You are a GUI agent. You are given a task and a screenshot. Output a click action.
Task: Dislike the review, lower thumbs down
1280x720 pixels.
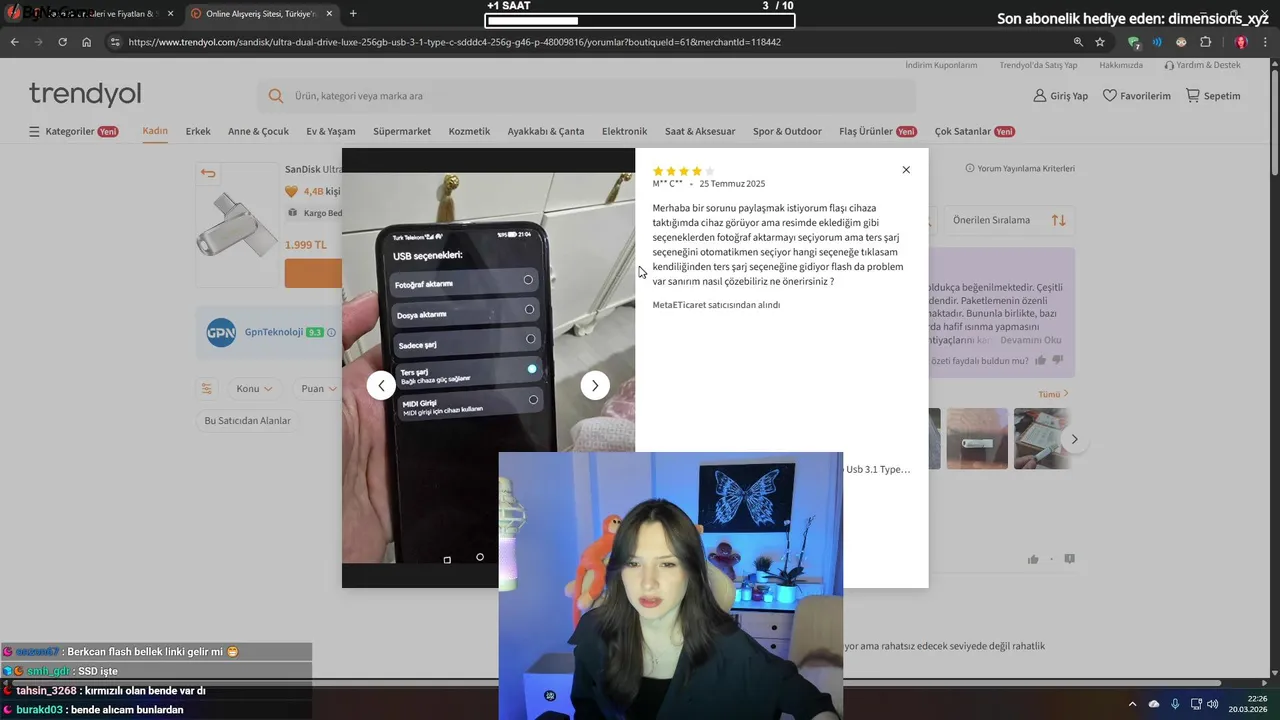(1069, 559)
